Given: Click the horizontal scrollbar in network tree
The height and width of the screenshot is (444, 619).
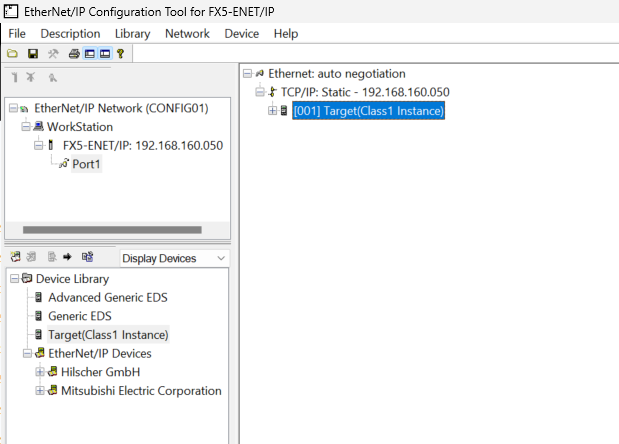Looking at the screenshot, I should 110,230.
